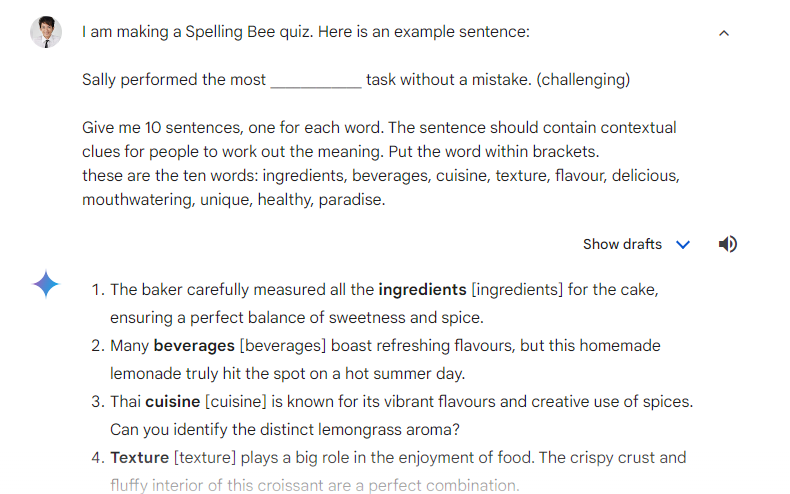Click the lemonade sentence in item two
This screenshot has height=494, width=790.
pos(288,374)
